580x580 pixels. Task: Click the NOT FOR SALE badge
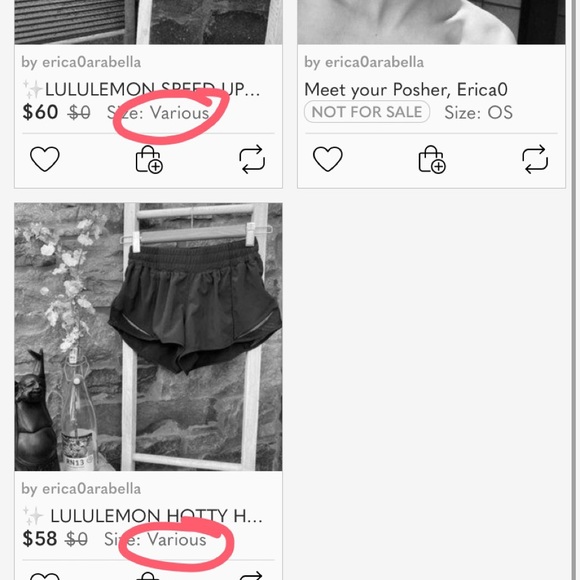(x=367, y=112)
